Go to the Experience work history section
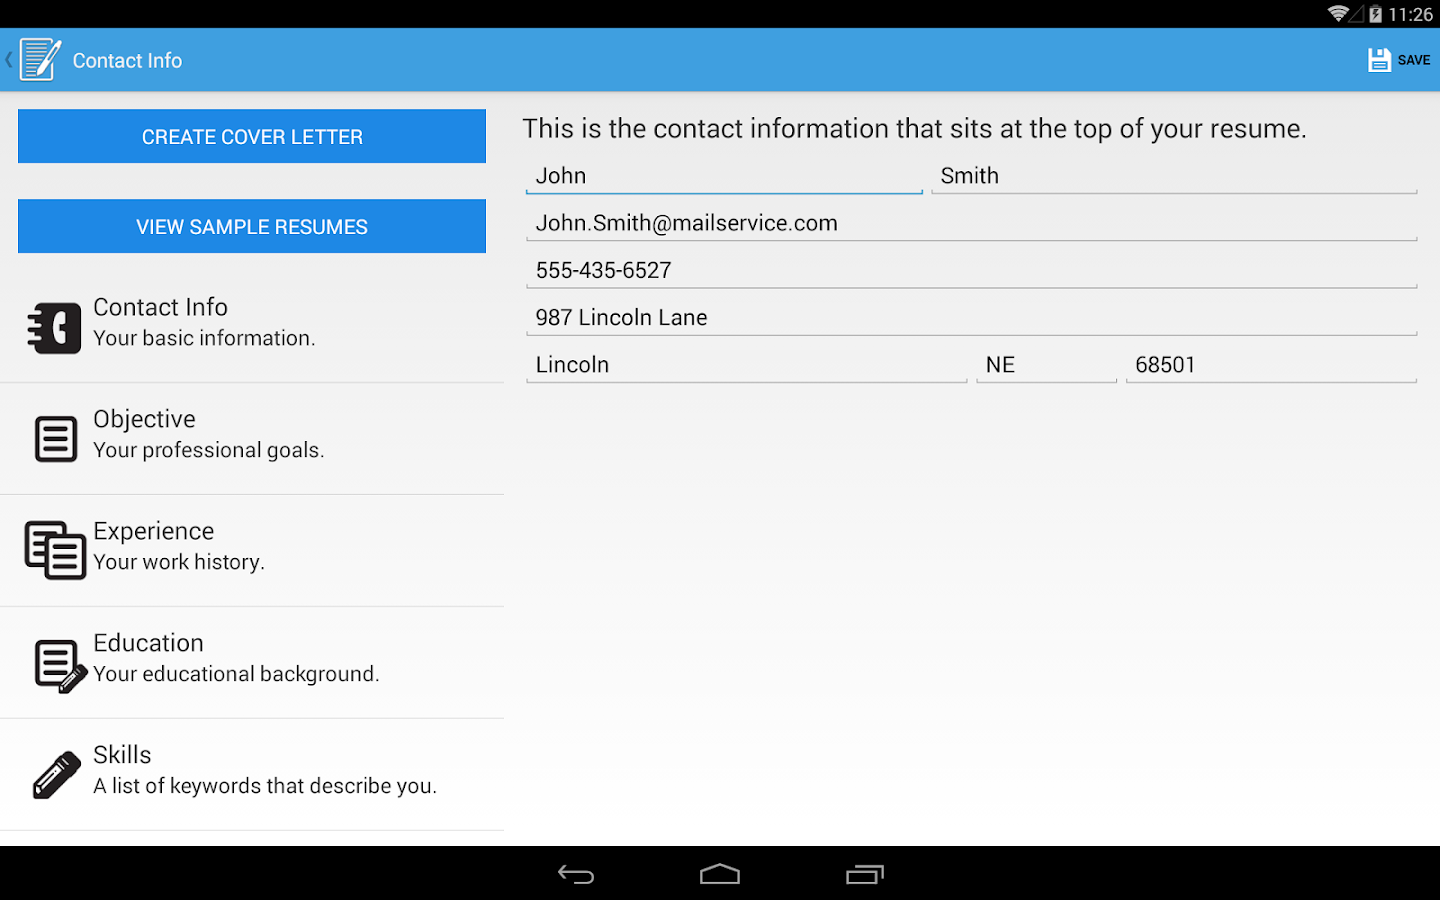This screenshot has width=1440, height=900. pos(252,551)
